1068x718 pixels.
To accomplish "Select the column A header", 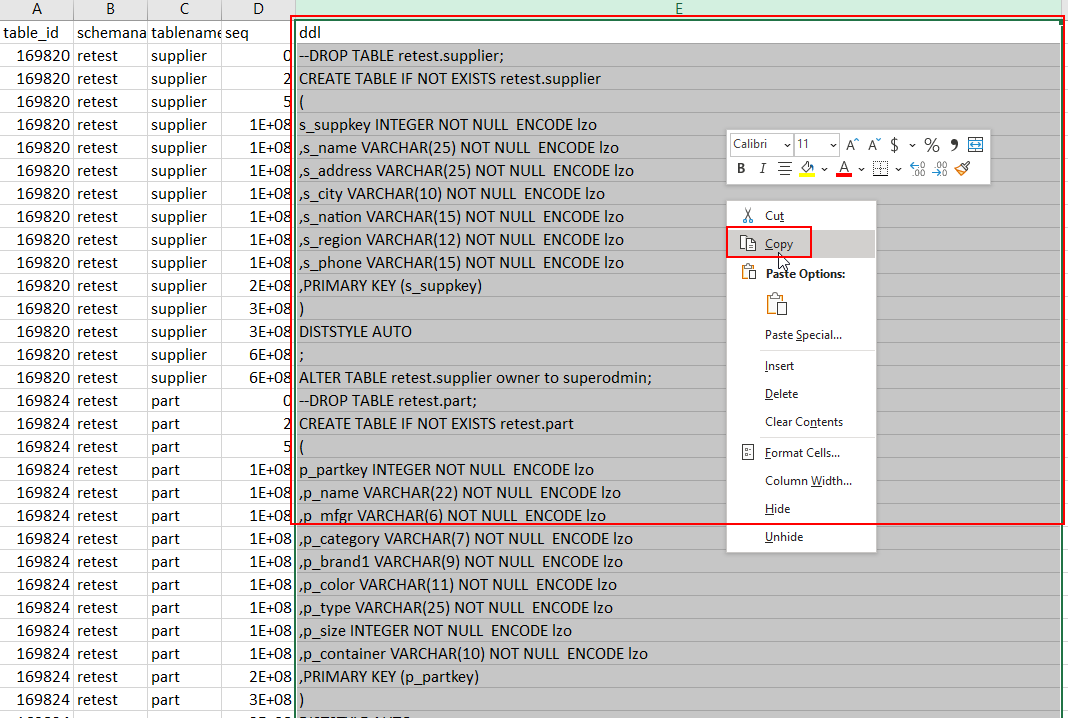I will (x=37, y=9).
